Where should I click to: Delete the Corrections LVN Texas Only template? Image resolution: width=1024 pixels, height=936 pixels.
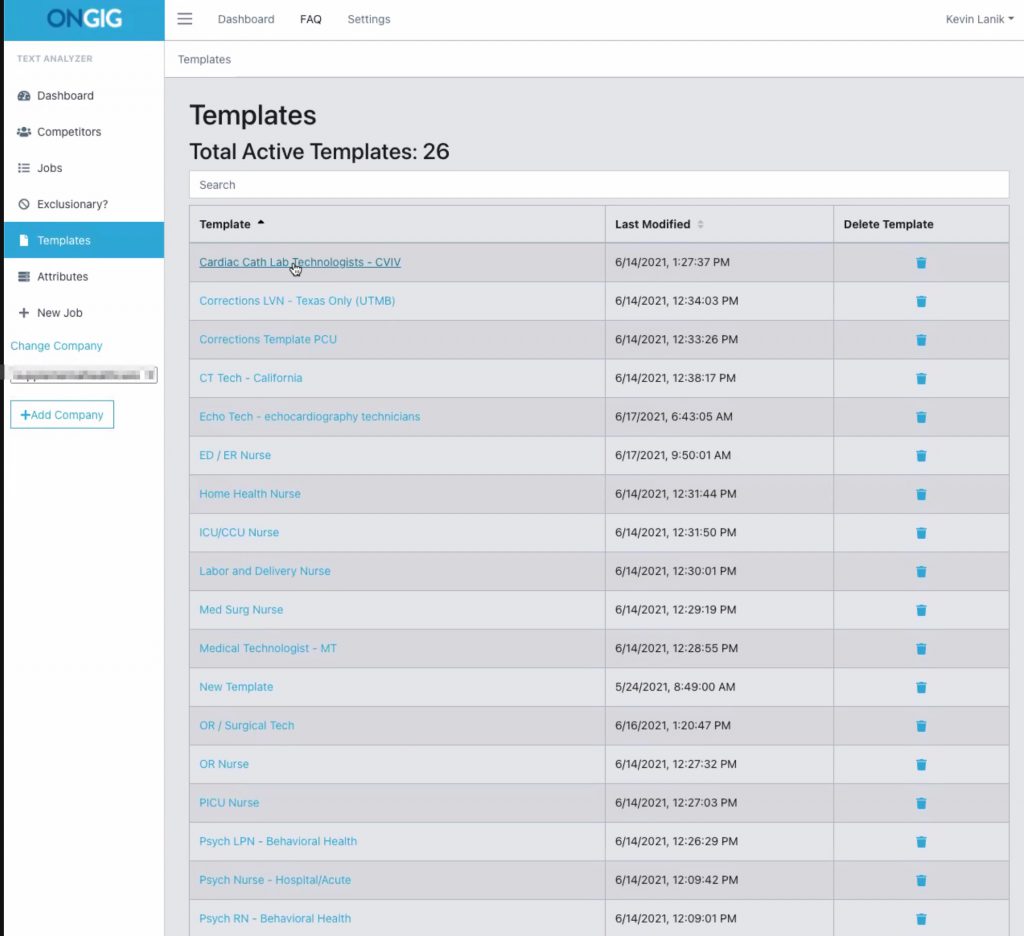[x=921, y=301]
